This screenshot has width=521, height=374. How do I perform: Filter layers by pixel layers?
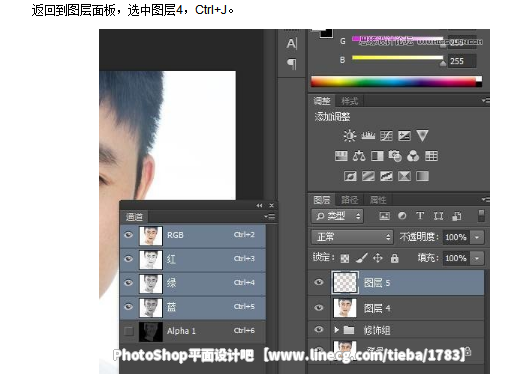click(x=384, y=216)
